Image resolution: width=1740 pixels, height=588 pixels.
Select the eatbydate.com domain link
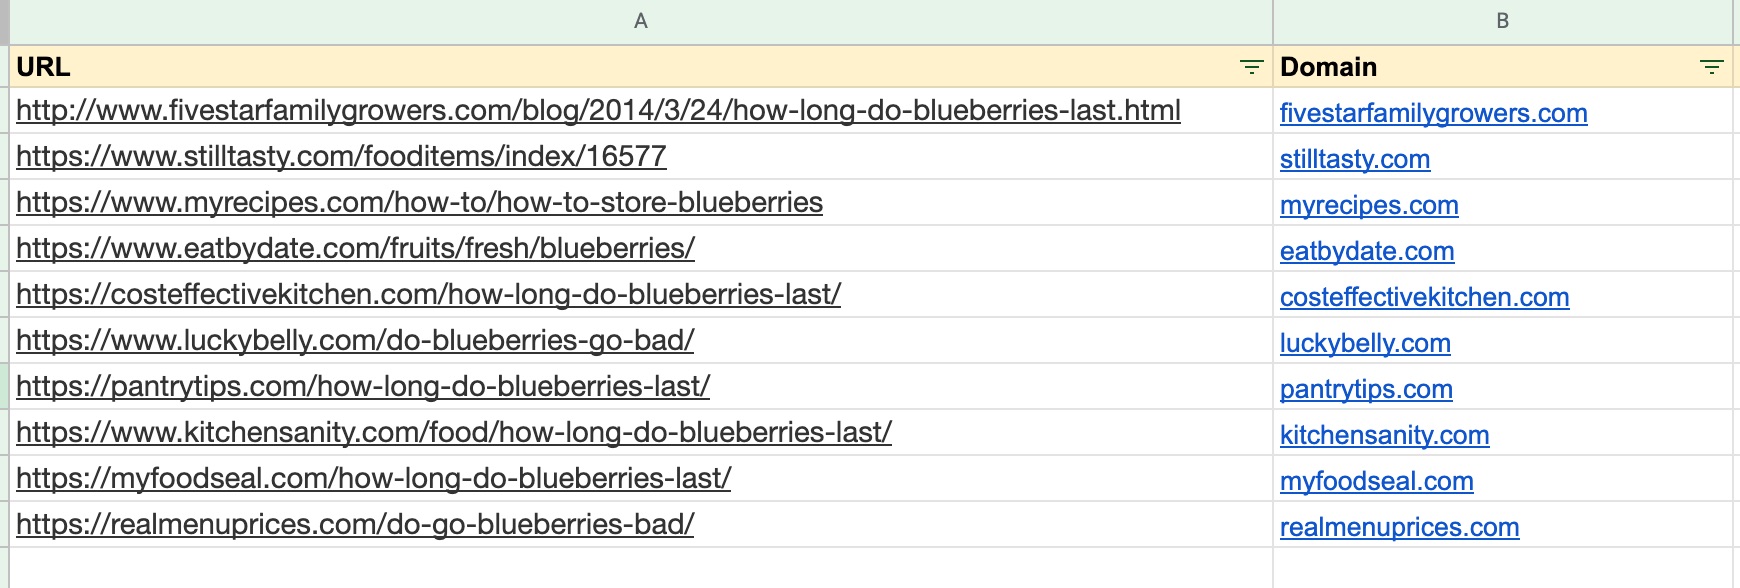coord(1367,251)
